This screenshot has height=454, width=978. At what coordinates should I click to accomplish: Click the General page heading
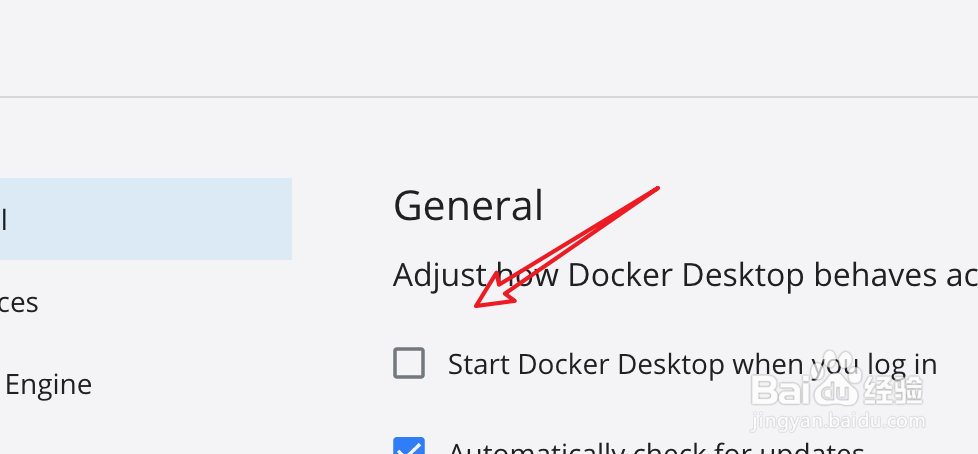pos(468,206)
